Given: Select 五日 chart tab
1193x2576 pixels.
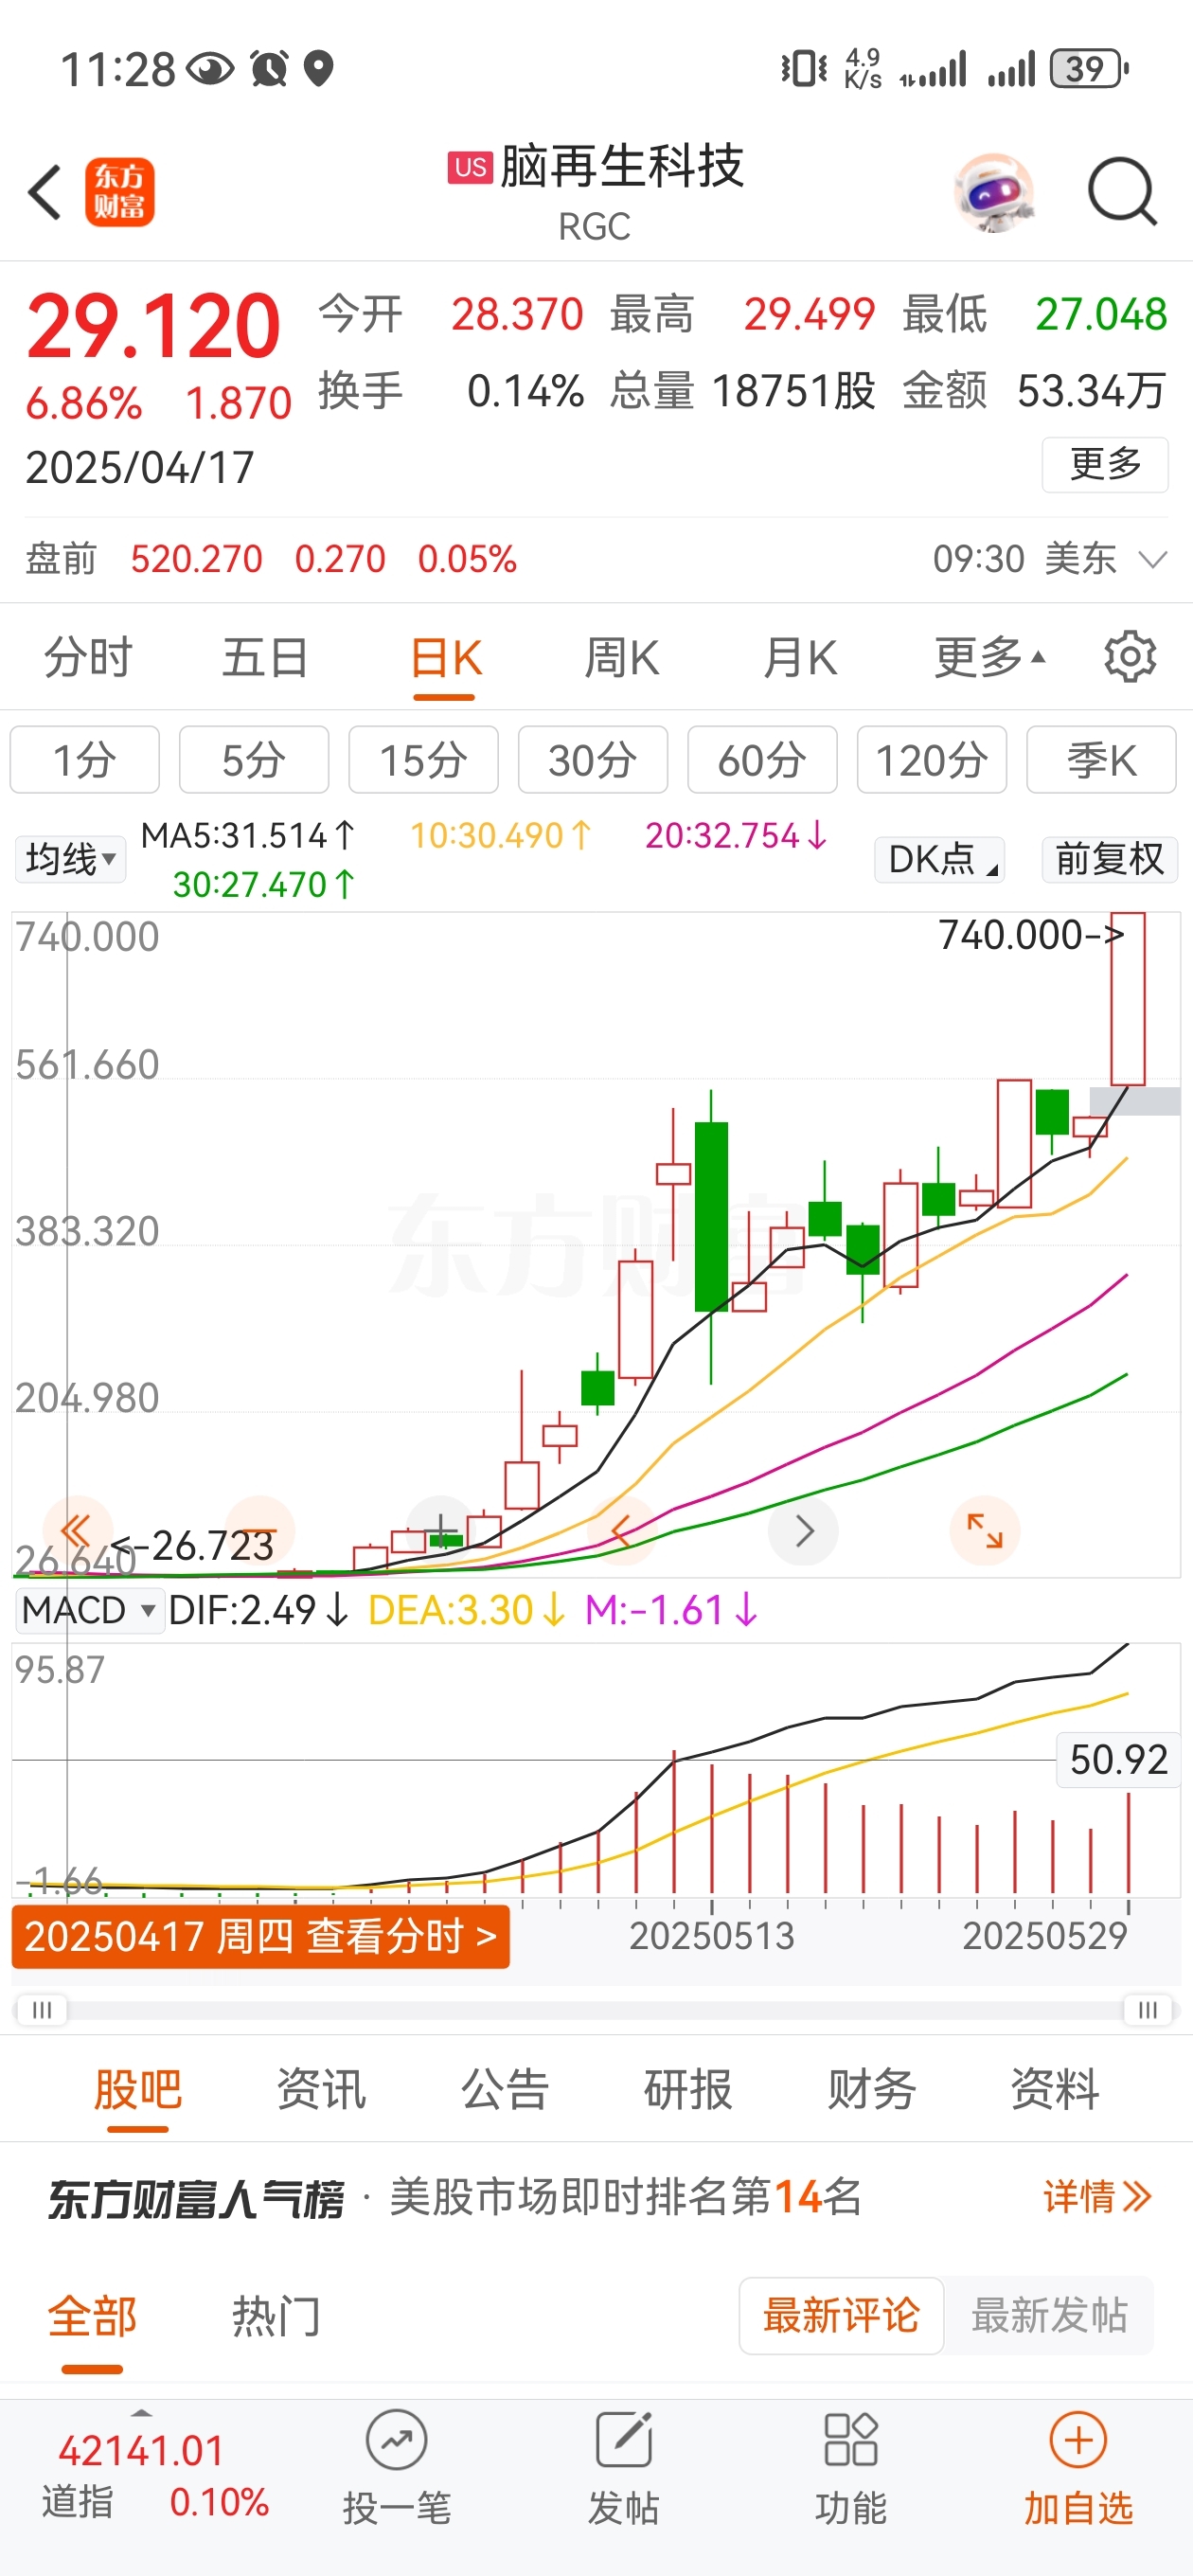Looking at the screenshot, I should [265, 657].
